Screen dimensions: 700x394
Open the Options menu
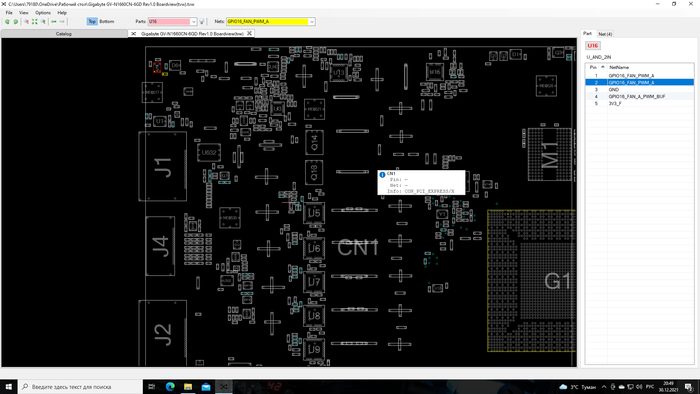click(x=43, y=12)
